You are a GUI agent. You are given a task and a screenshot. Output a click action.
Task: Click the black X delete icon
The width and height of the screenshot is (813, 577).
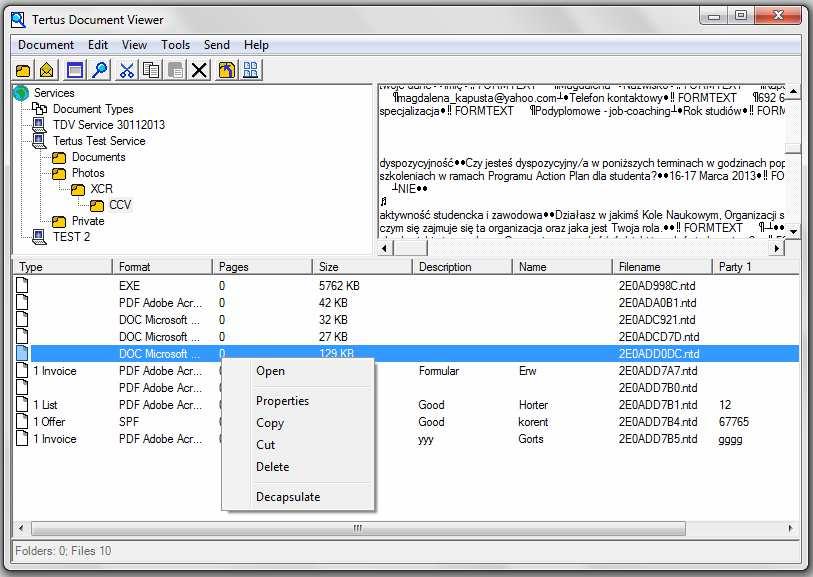[200, 70]
